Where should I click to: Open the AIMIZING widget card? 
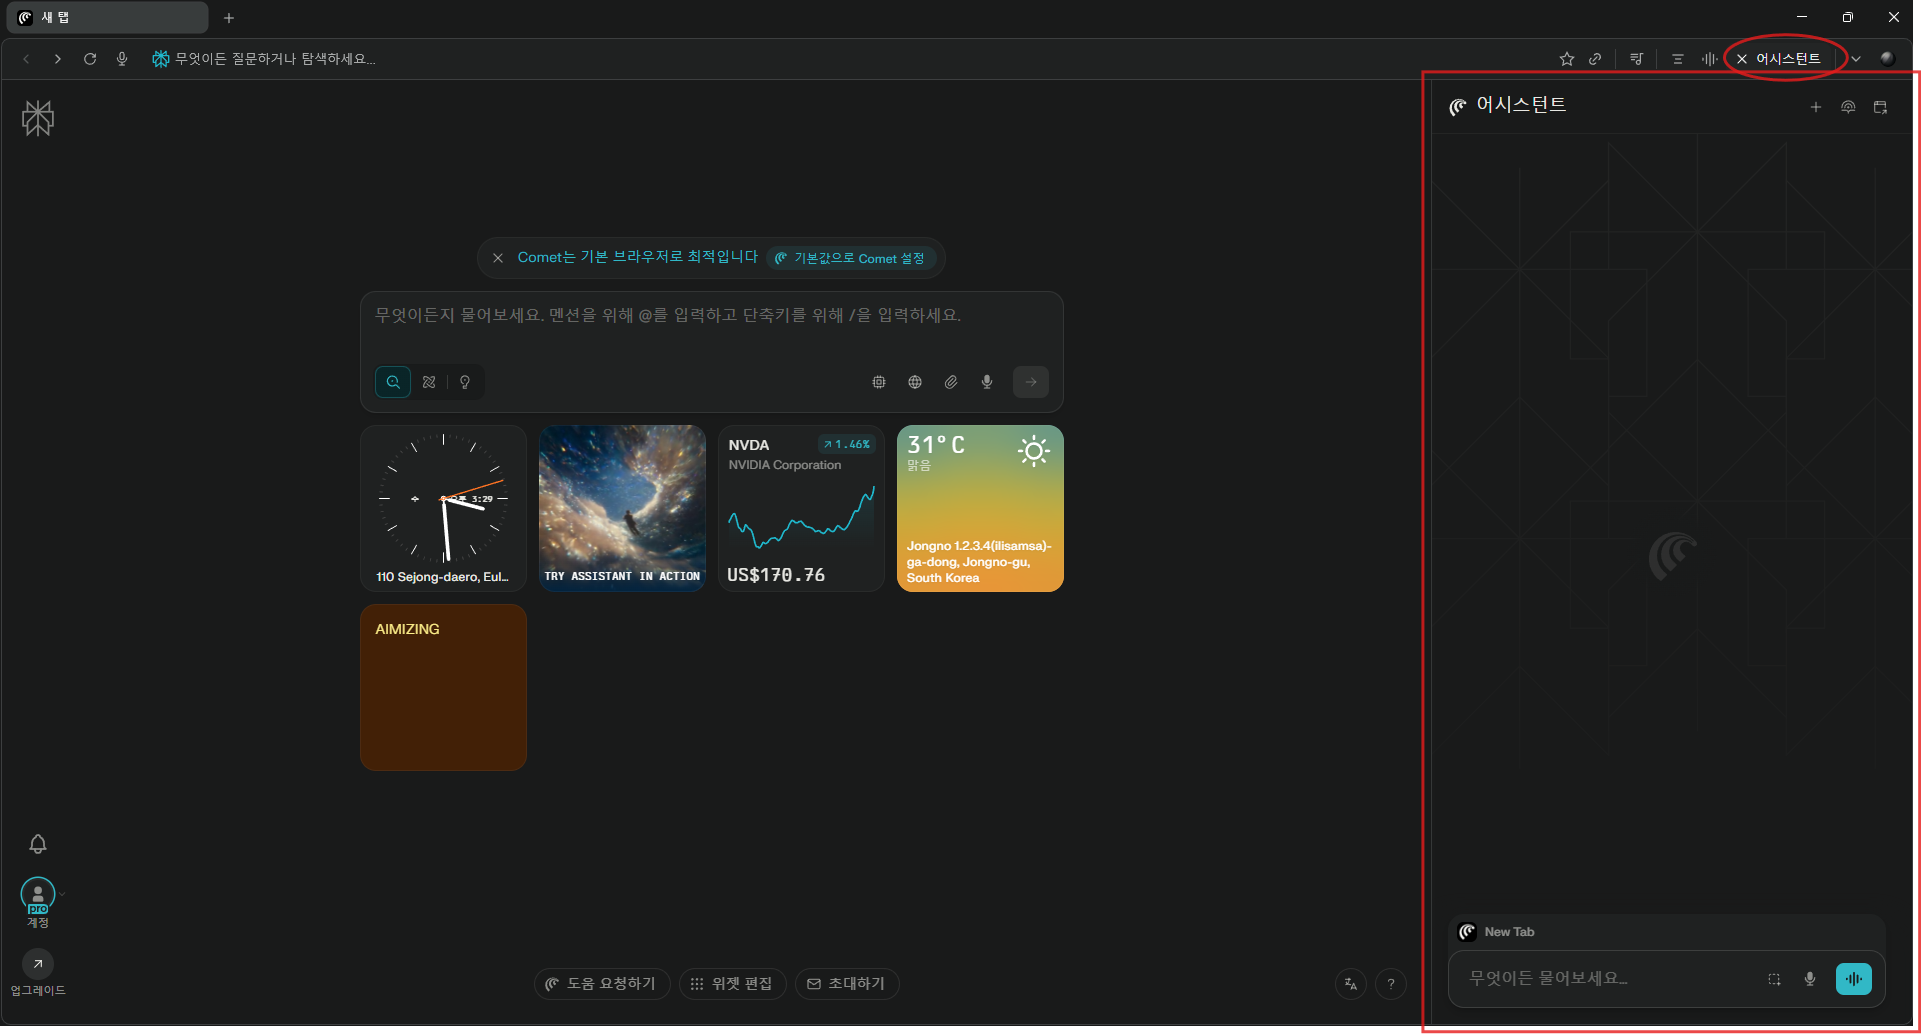click(x=443, y=687)
